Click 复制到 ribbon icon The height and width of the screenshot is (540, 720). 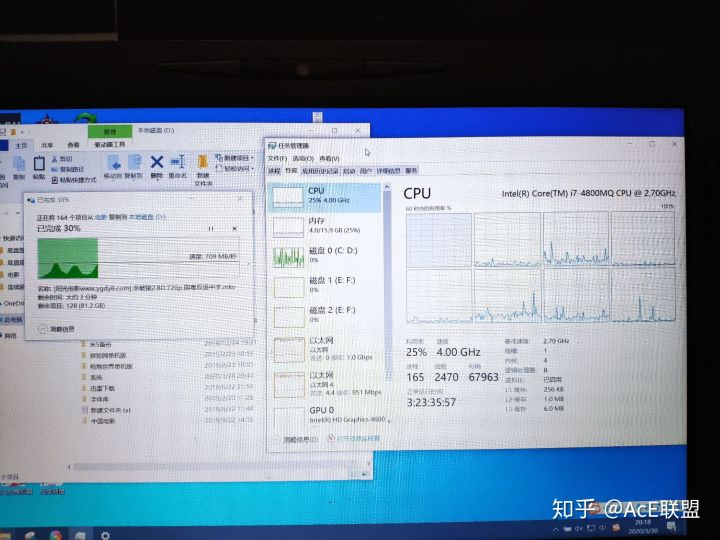[134, 167]
